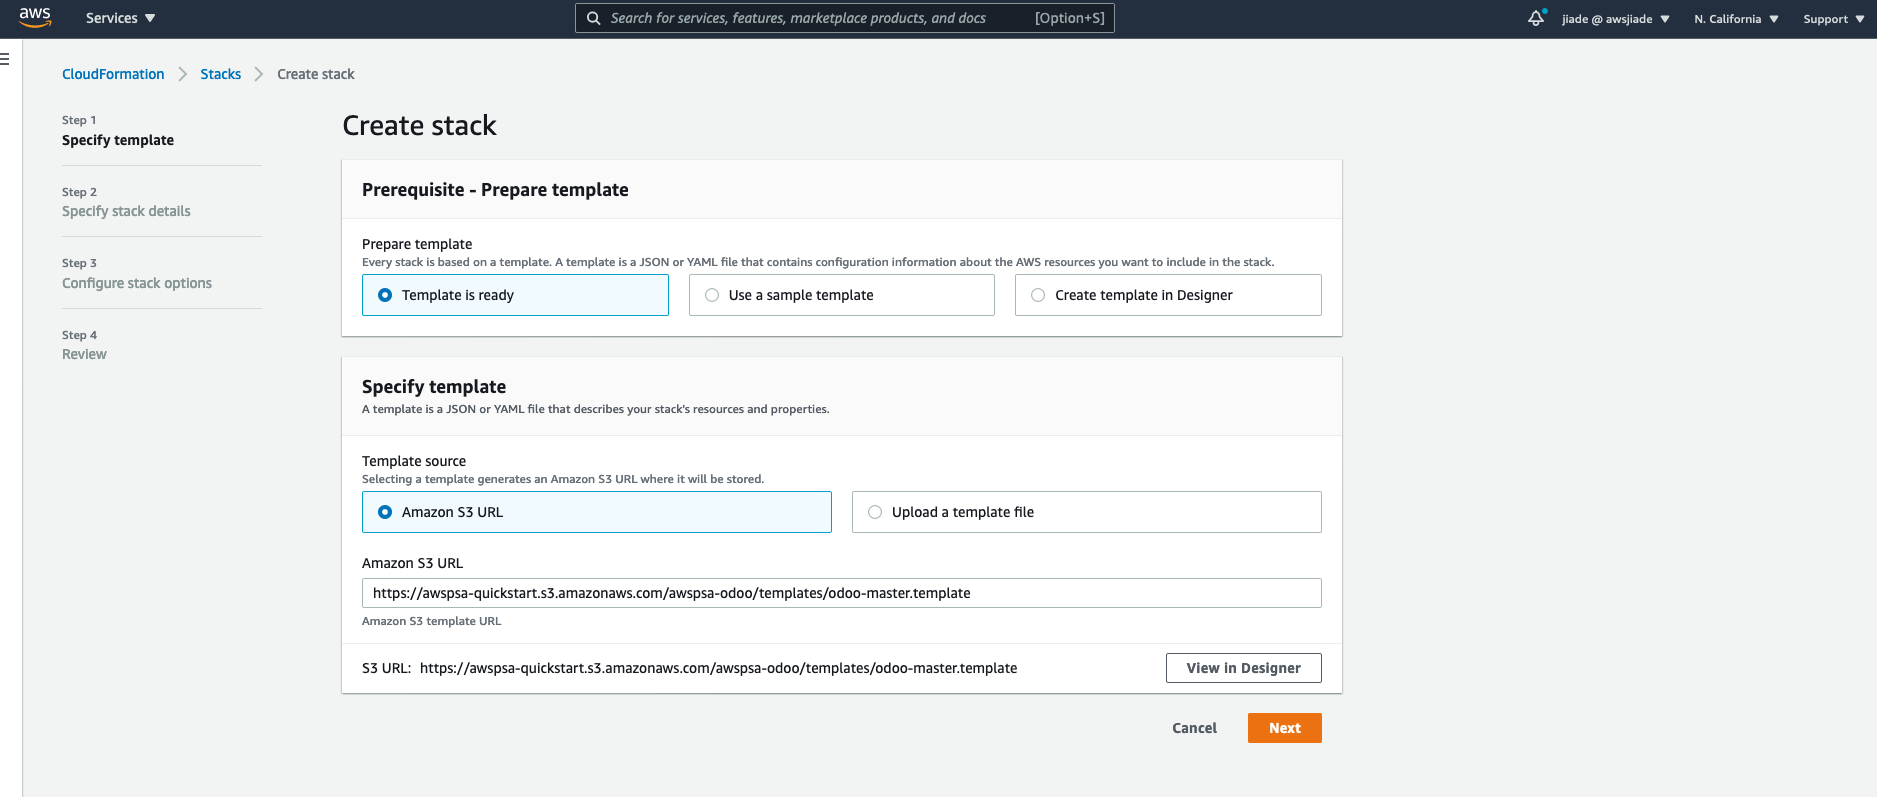Image resolution: width=1877 pixels, height=797 pixels.
Task: Click the search magnifier icon
Action: 594,18
